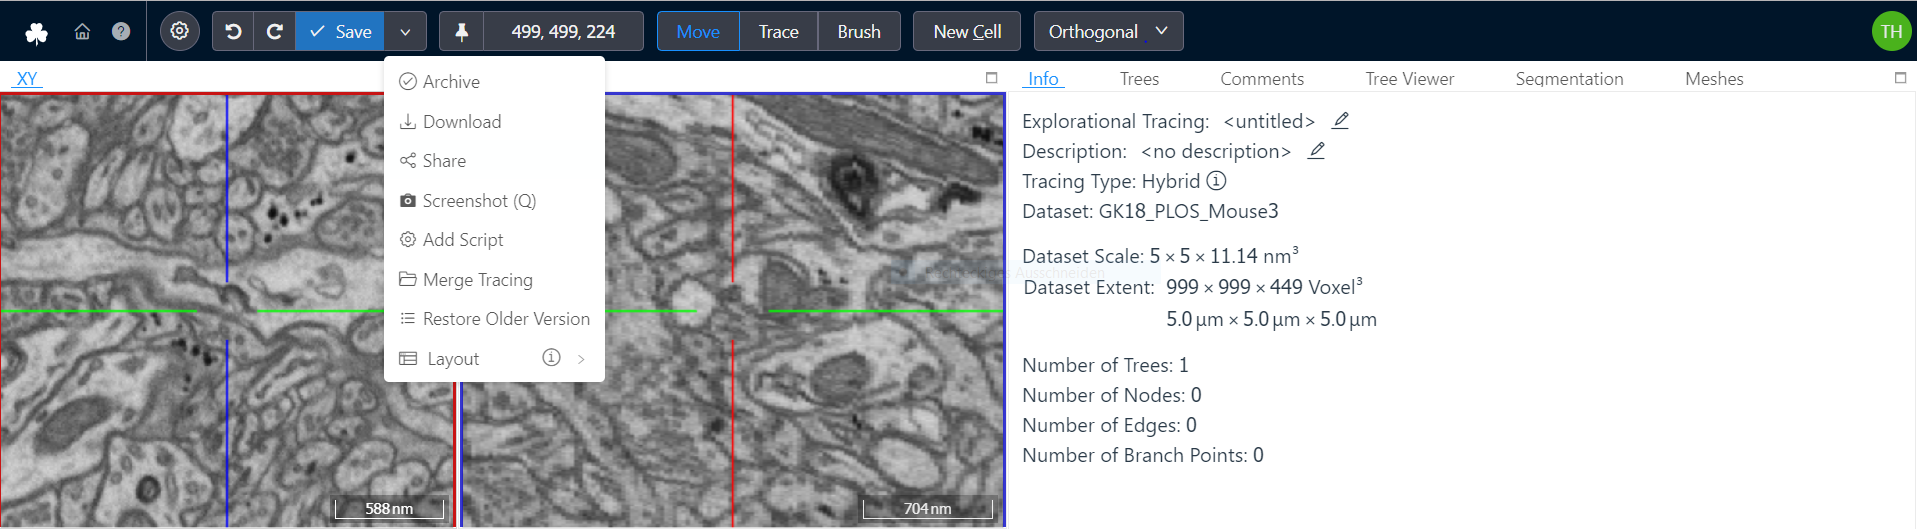Select the Trace tool
The width and height of the screenshot is (1917, 529).
778,31
